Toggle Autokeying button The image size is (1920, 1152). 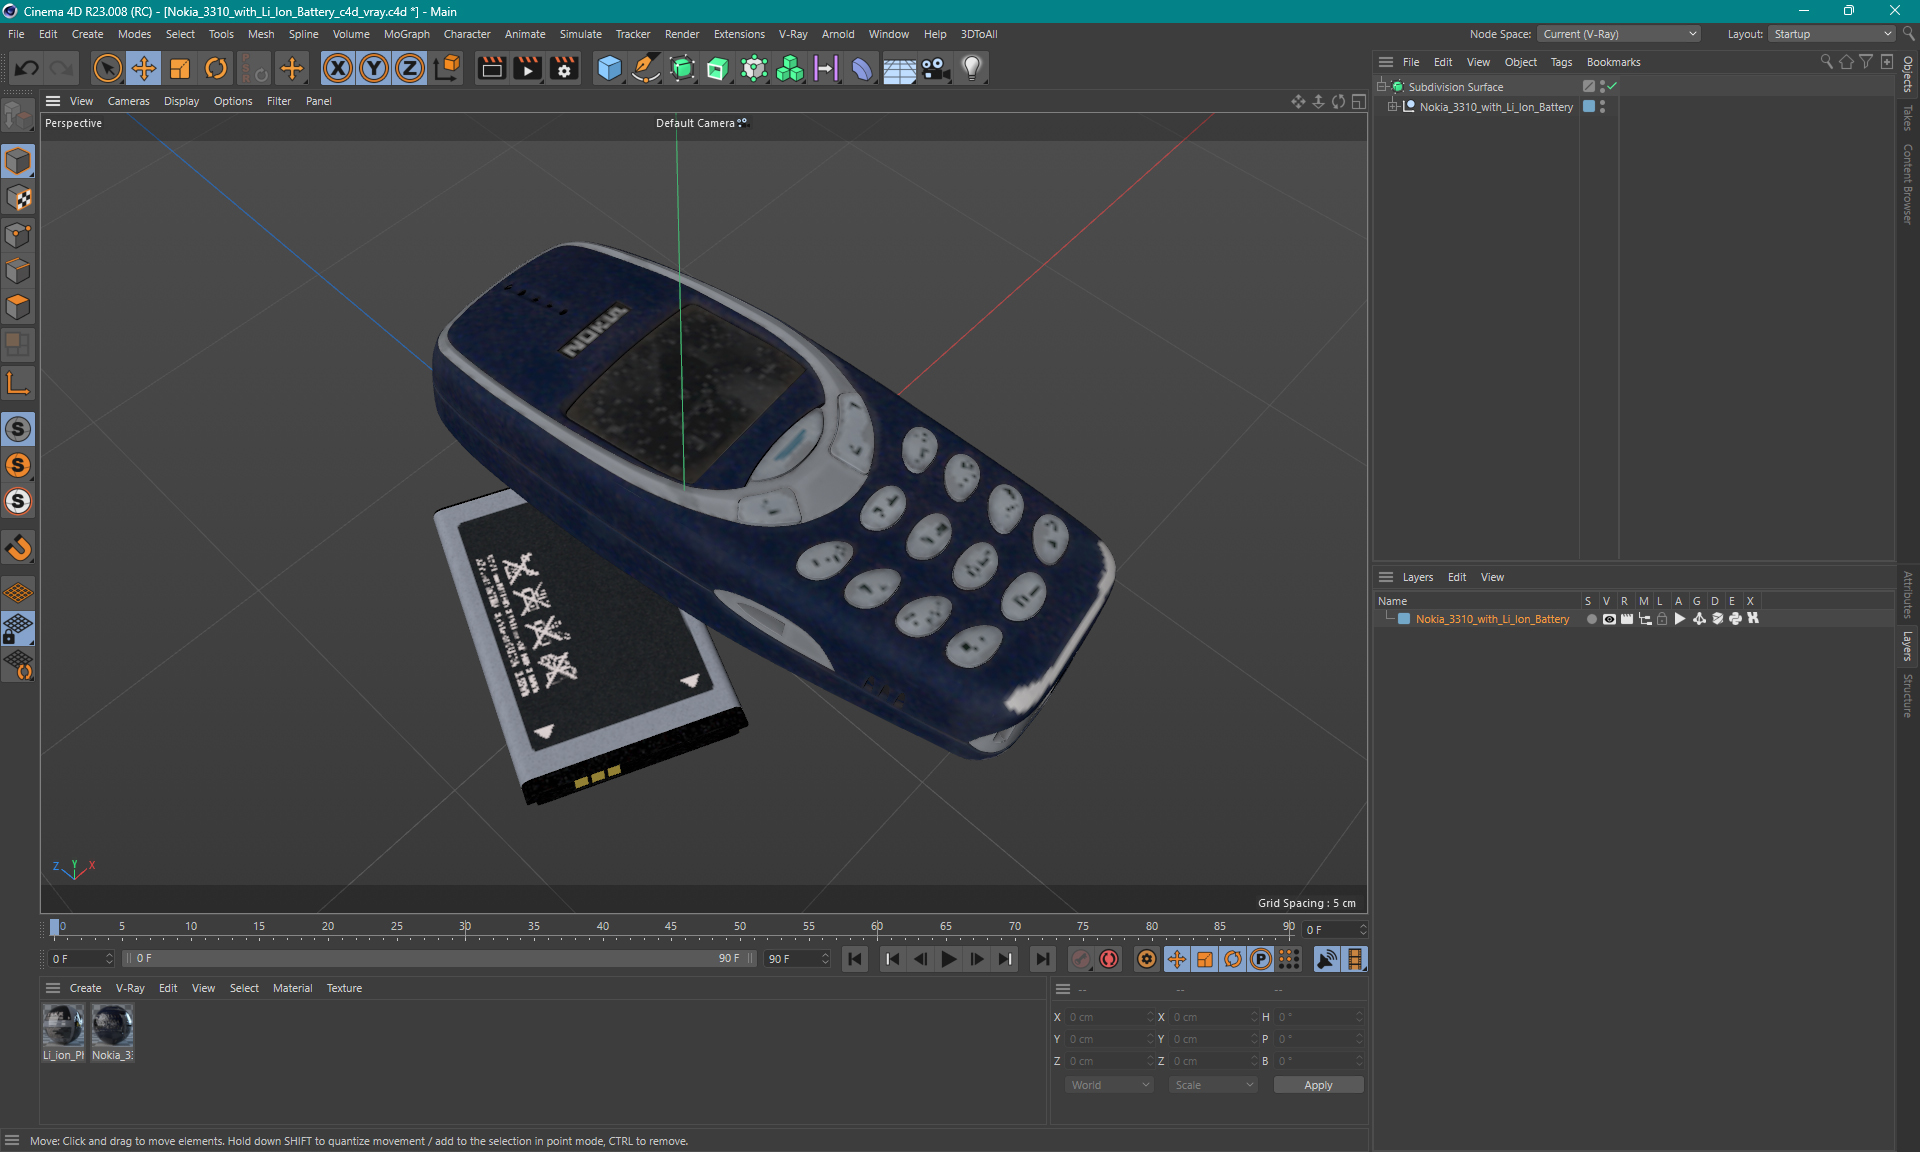pos(1109,959)
